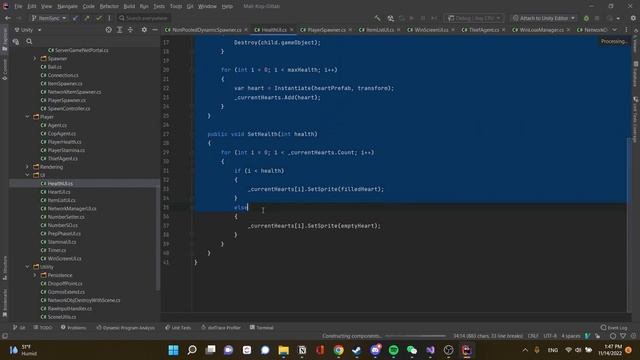Image resolution: width=640 pixels, height=360 pixels.
Task: Close the NonPooledDynamicSpawner.cs tab
Action: (246, 30)
